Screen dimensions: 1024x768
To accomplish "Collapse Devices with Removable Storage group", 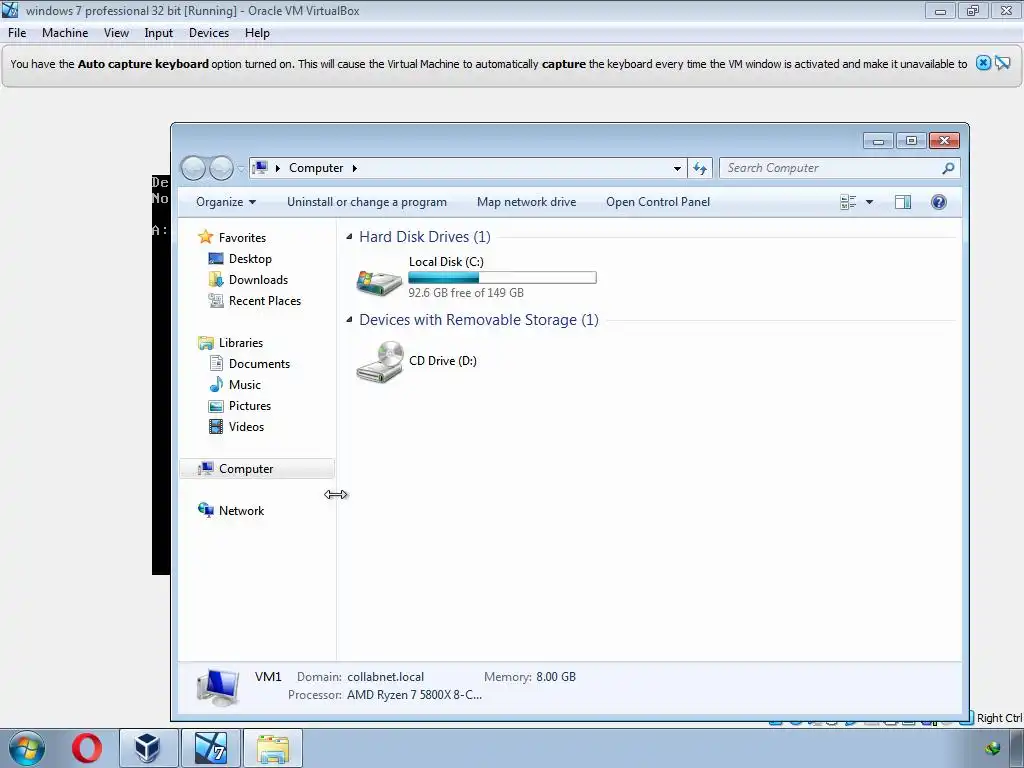I will [x=349, y=320].
